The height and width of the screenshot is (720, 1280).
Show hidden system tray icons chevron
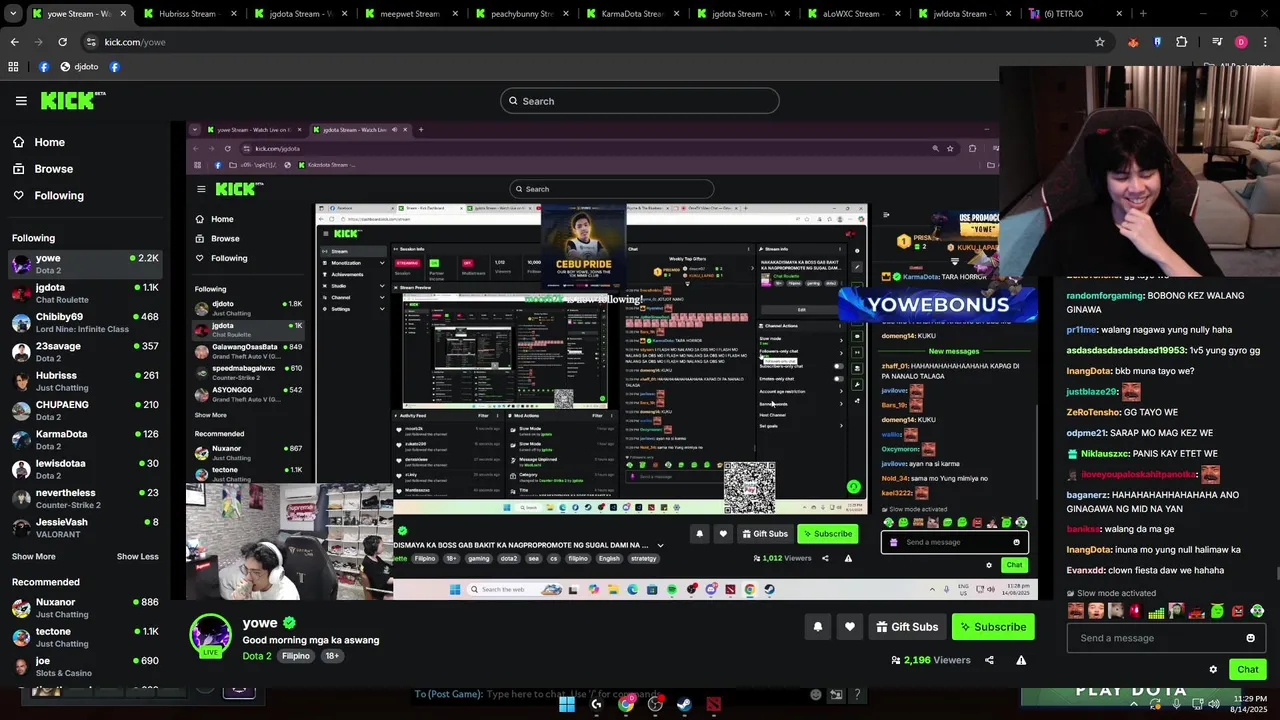pos(1134,704)
